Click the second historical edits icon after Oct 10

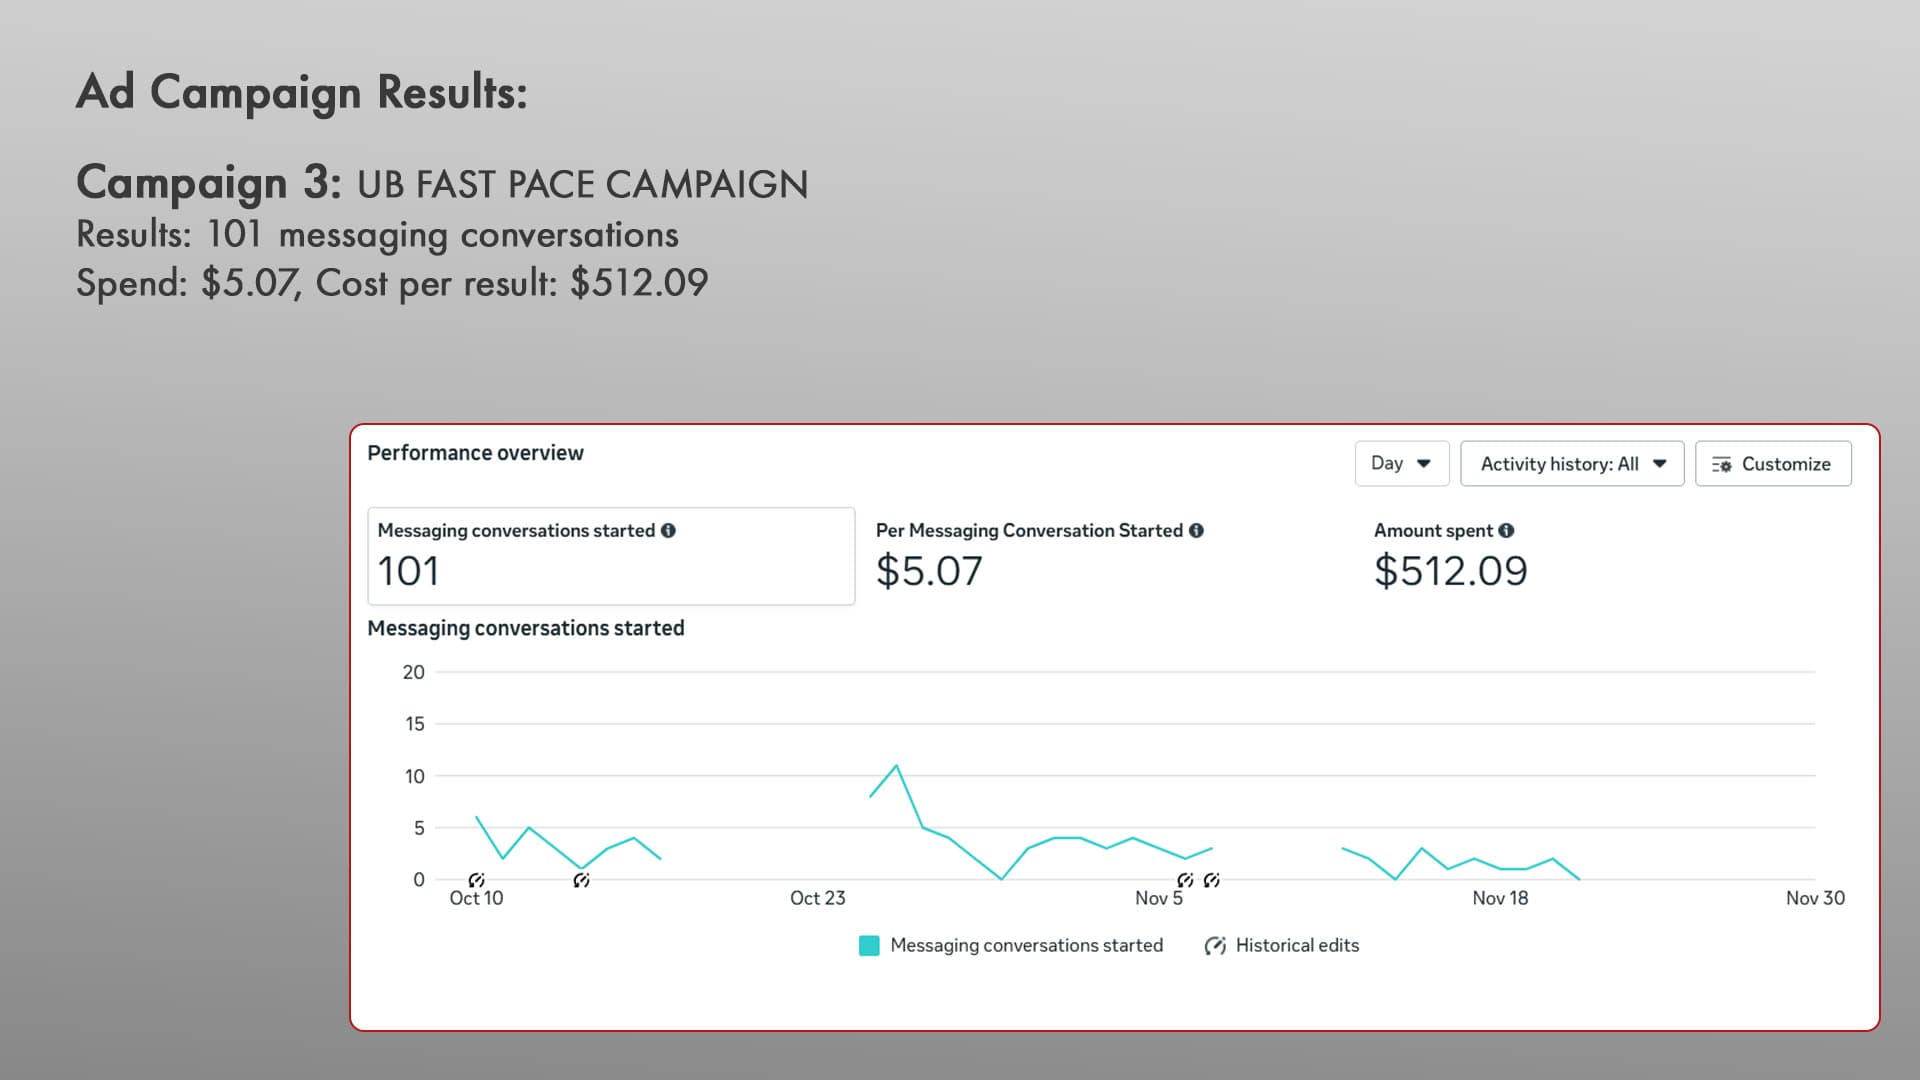(x=581, y=879)
